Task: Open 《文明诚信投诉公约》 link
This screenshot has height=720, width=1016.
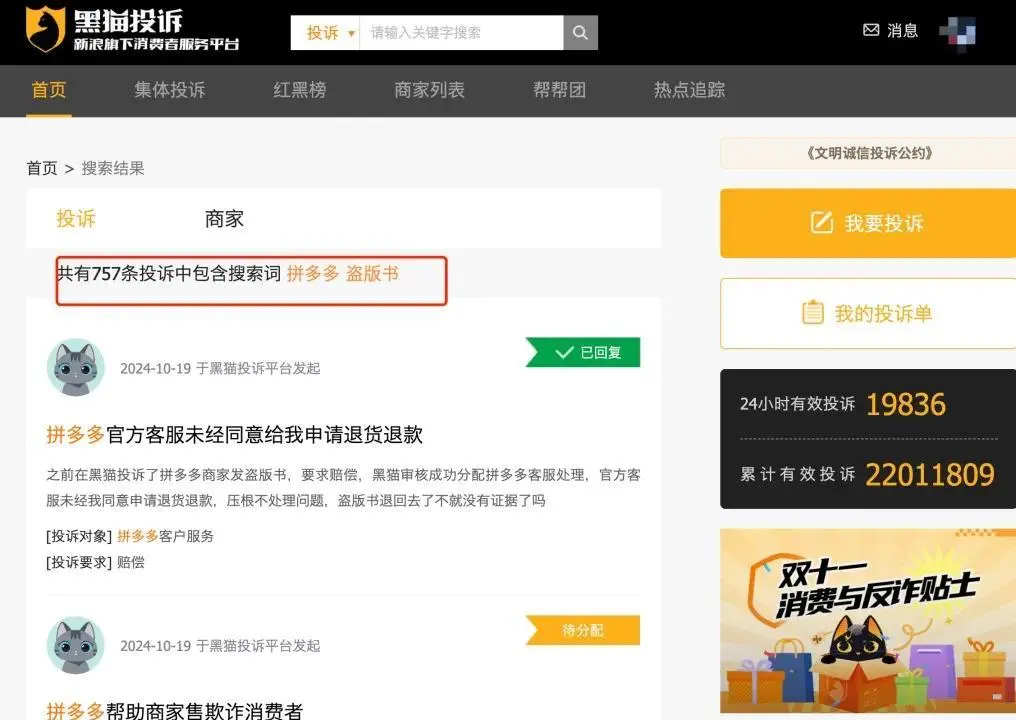Action: (x=869, y=153)
